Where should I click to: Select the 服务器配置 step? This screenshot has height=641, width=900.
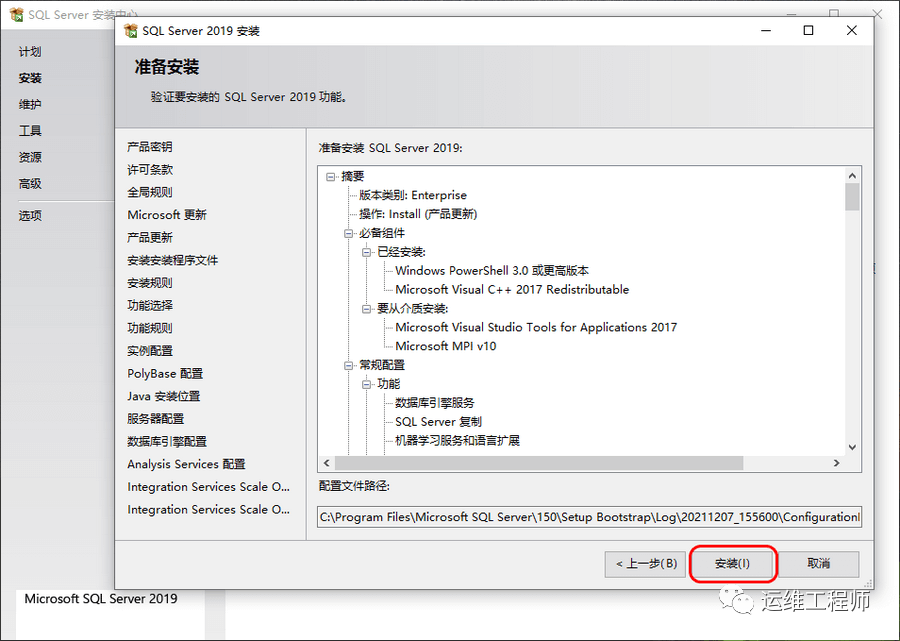click(156, 419)
